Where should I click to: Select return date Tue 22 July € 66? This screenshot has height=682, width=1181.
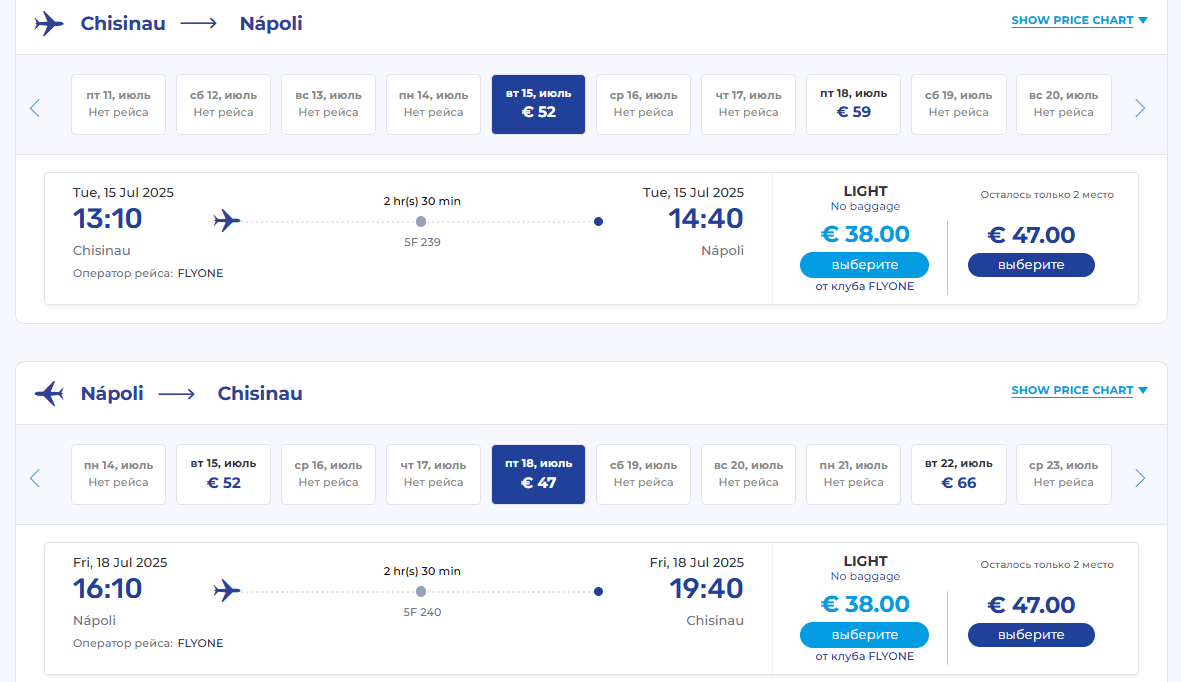[x=959, y=474]
